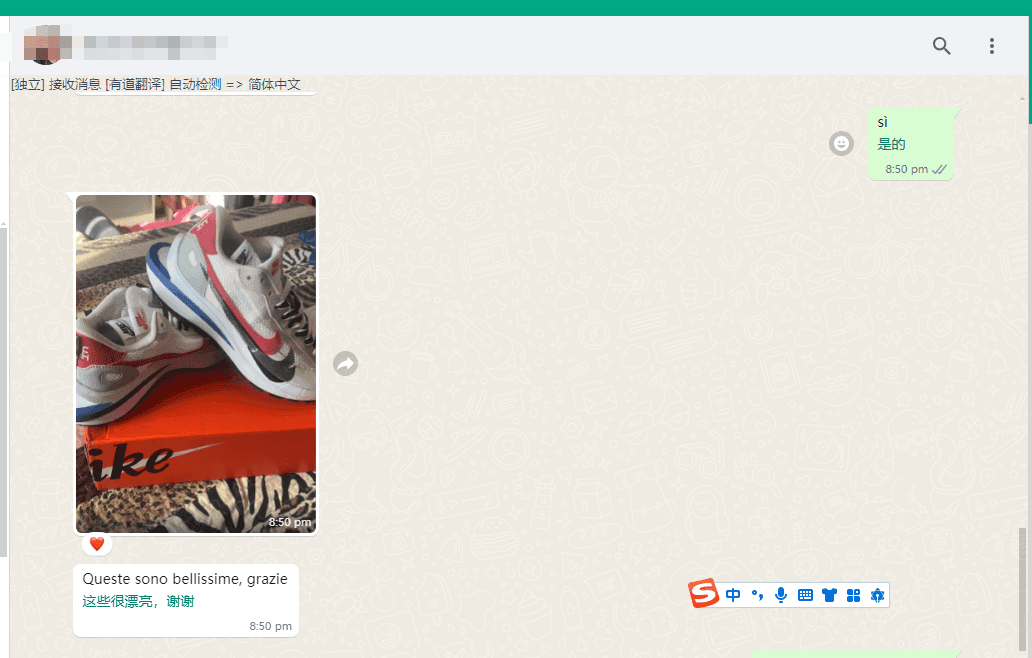Open Sogou soft keyboard
Viewport: 1032px width, 658px height.
pos(805,595)
